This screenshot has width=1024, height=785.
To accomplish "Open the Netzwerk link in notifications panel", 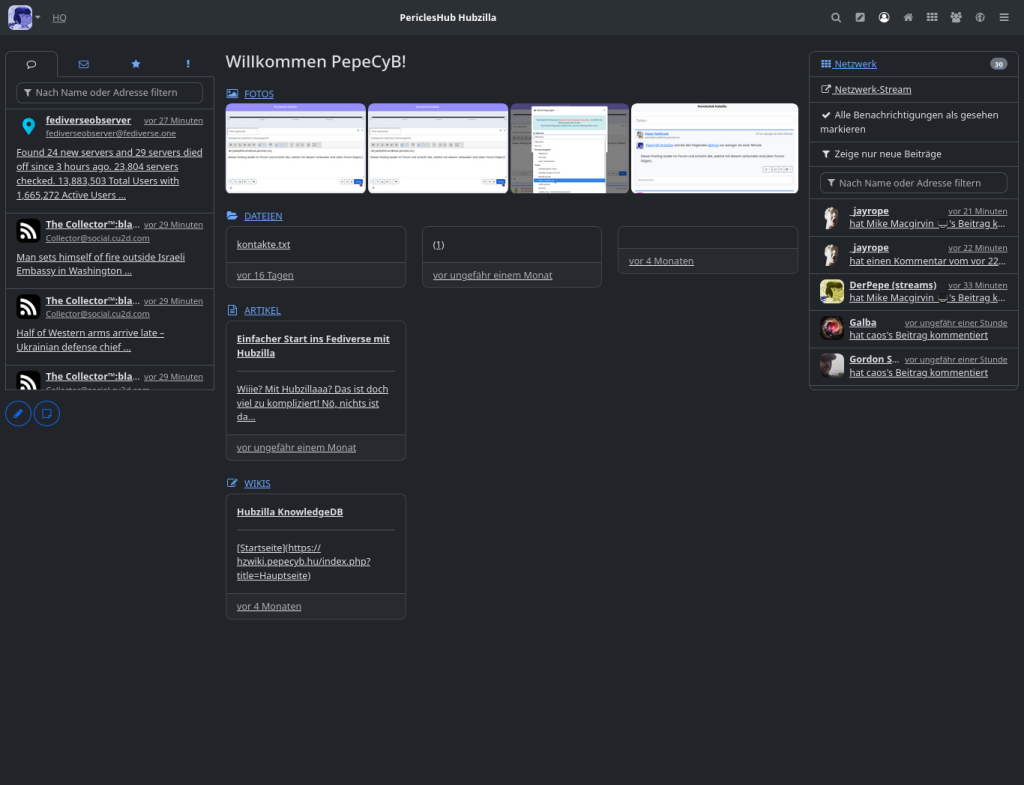I will pyautogui.click(x=848, y=64).
